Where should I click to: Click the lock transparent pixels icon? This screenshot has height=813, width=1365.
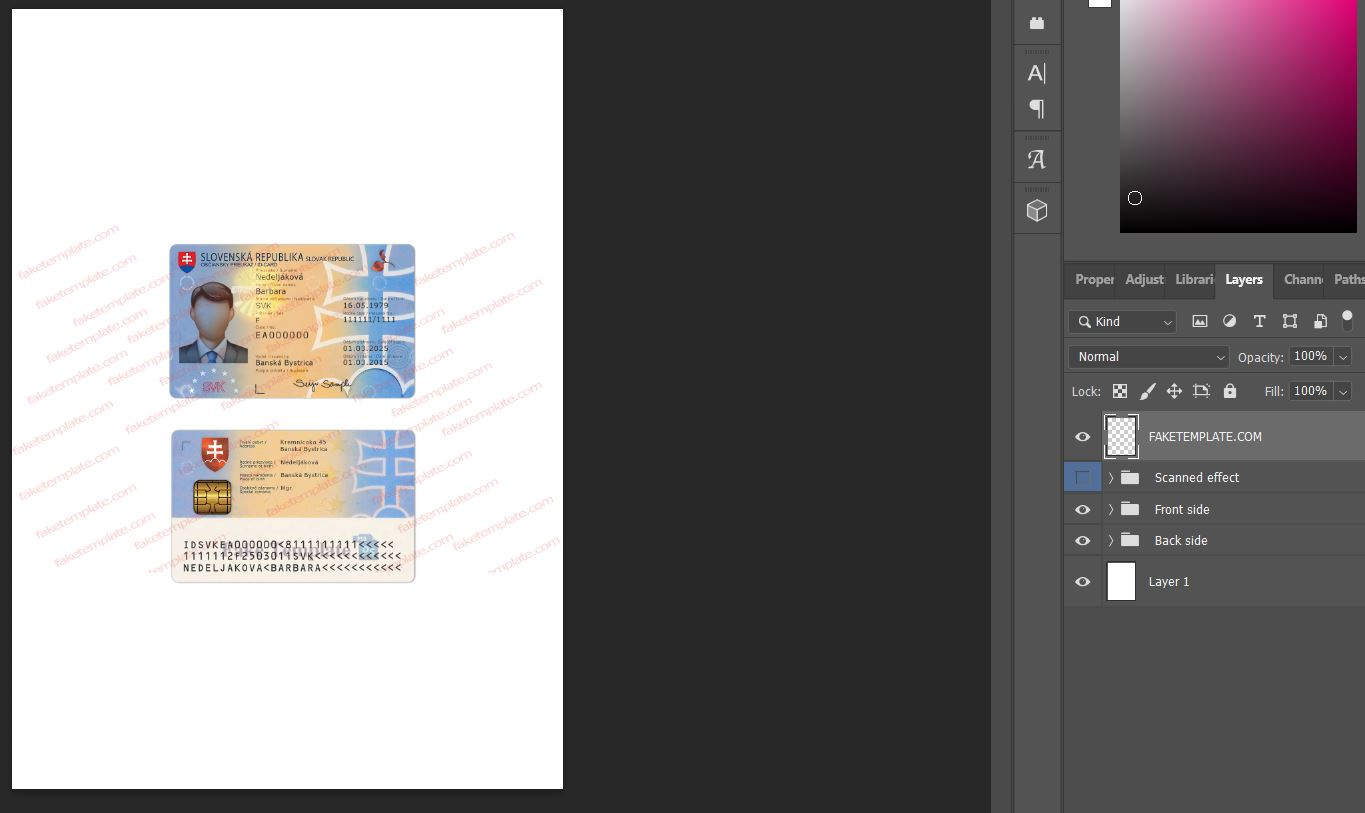[1120, 391]
